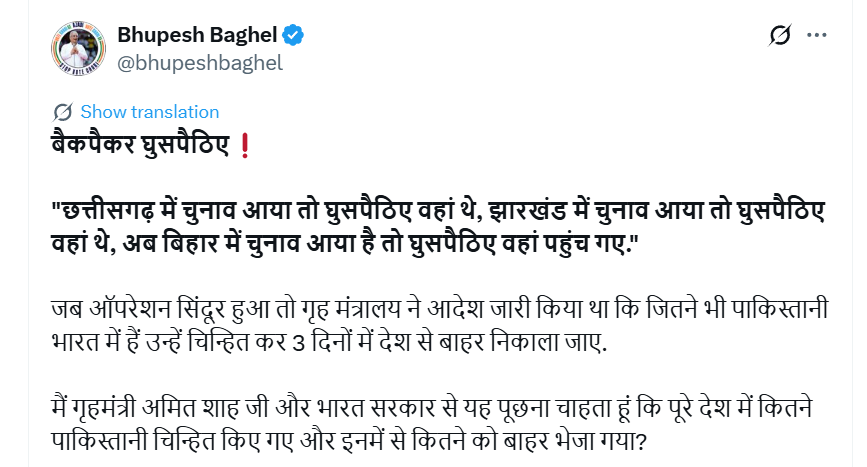Click the Show translation link
Image resolution: width=867 pixels, height=467 pixels.
click(149, 112)
